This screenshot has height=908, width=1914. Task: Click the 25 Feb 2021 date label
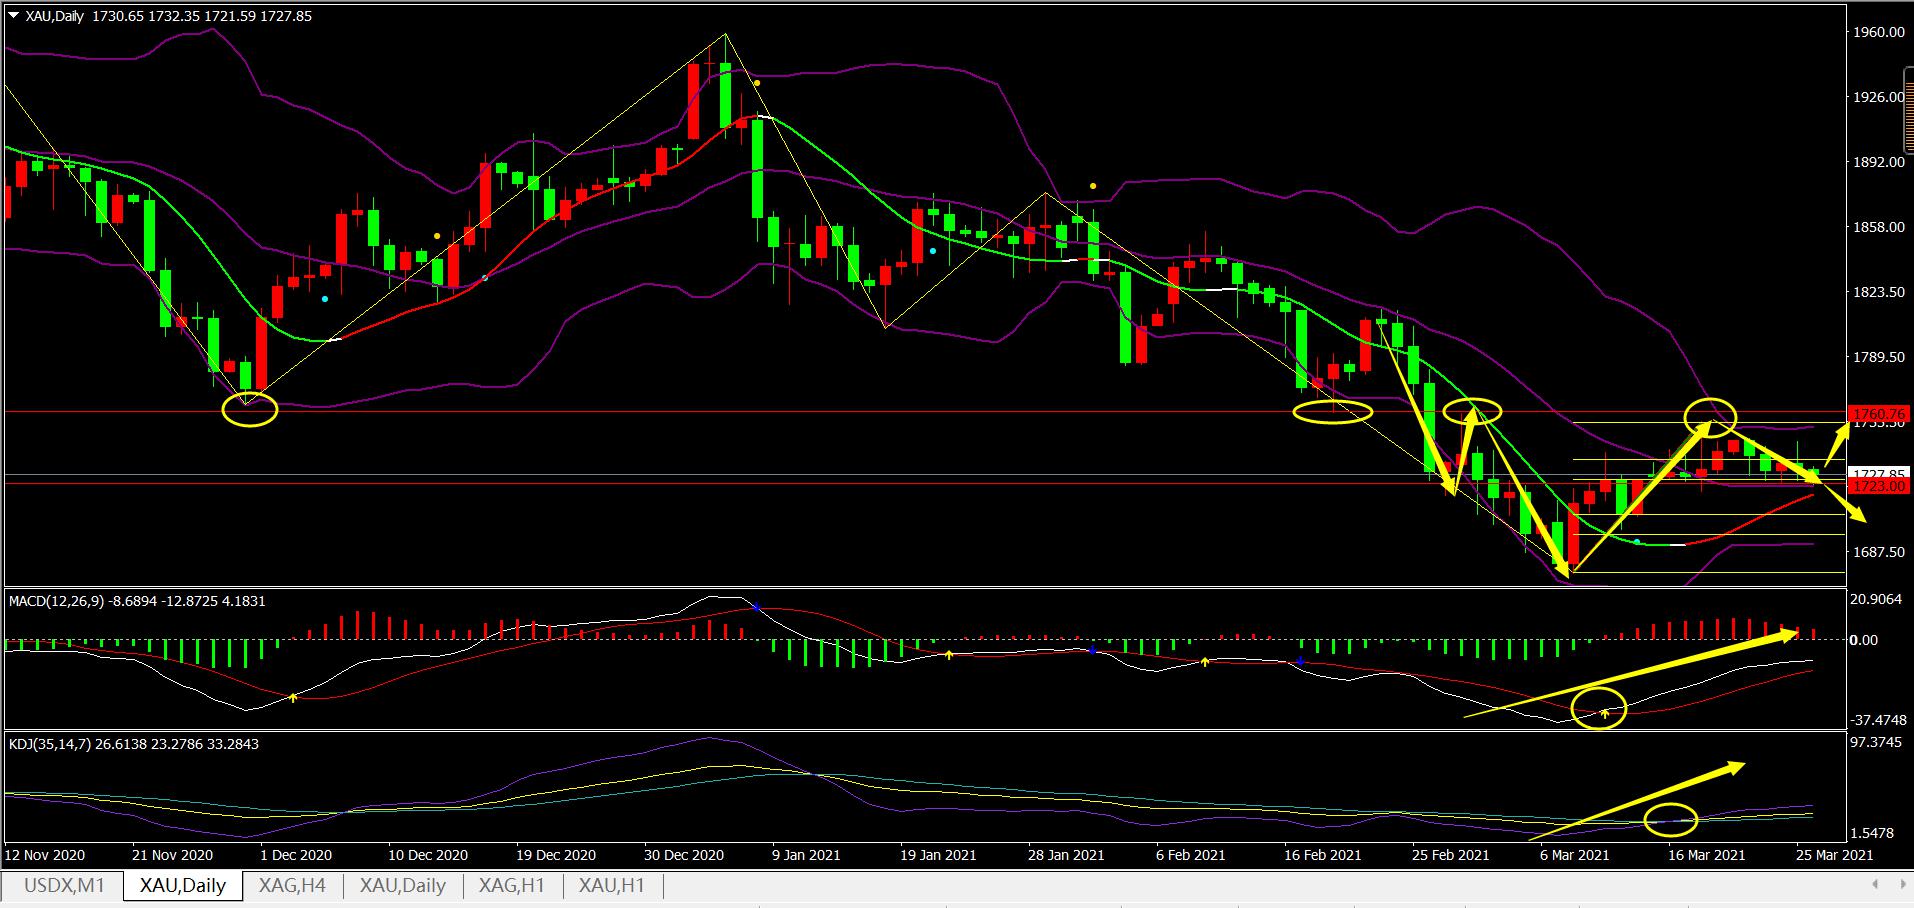click(x=1451, y=856)
